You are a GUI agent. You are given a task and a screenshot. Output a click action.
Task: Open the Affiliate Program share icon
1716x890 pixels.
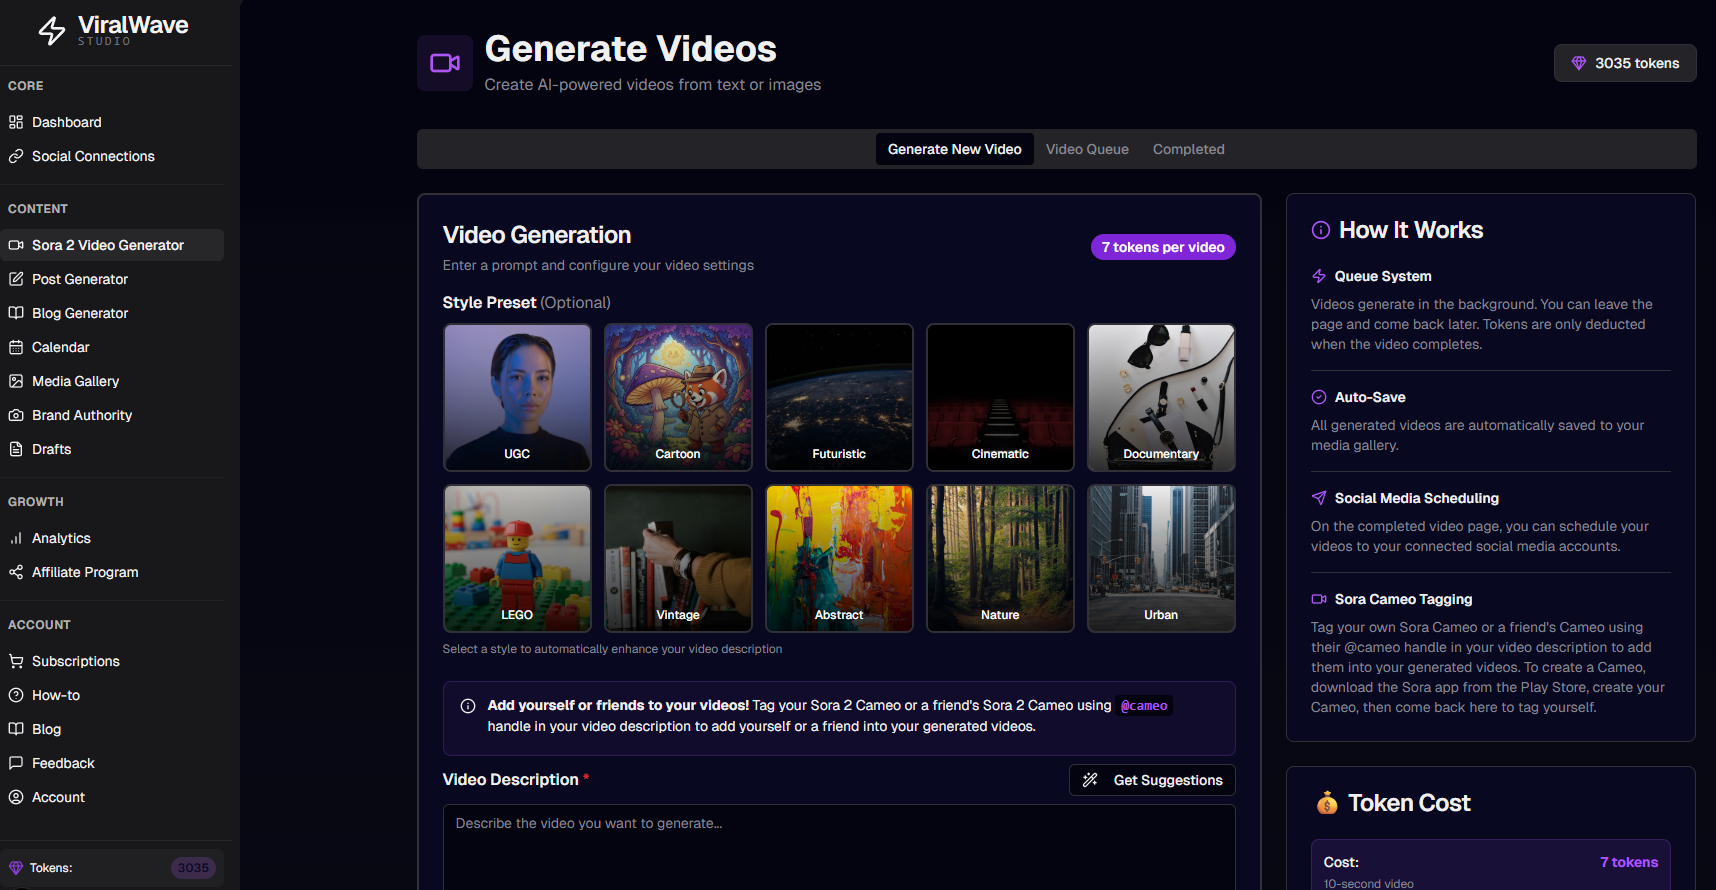tap(16, 572)
